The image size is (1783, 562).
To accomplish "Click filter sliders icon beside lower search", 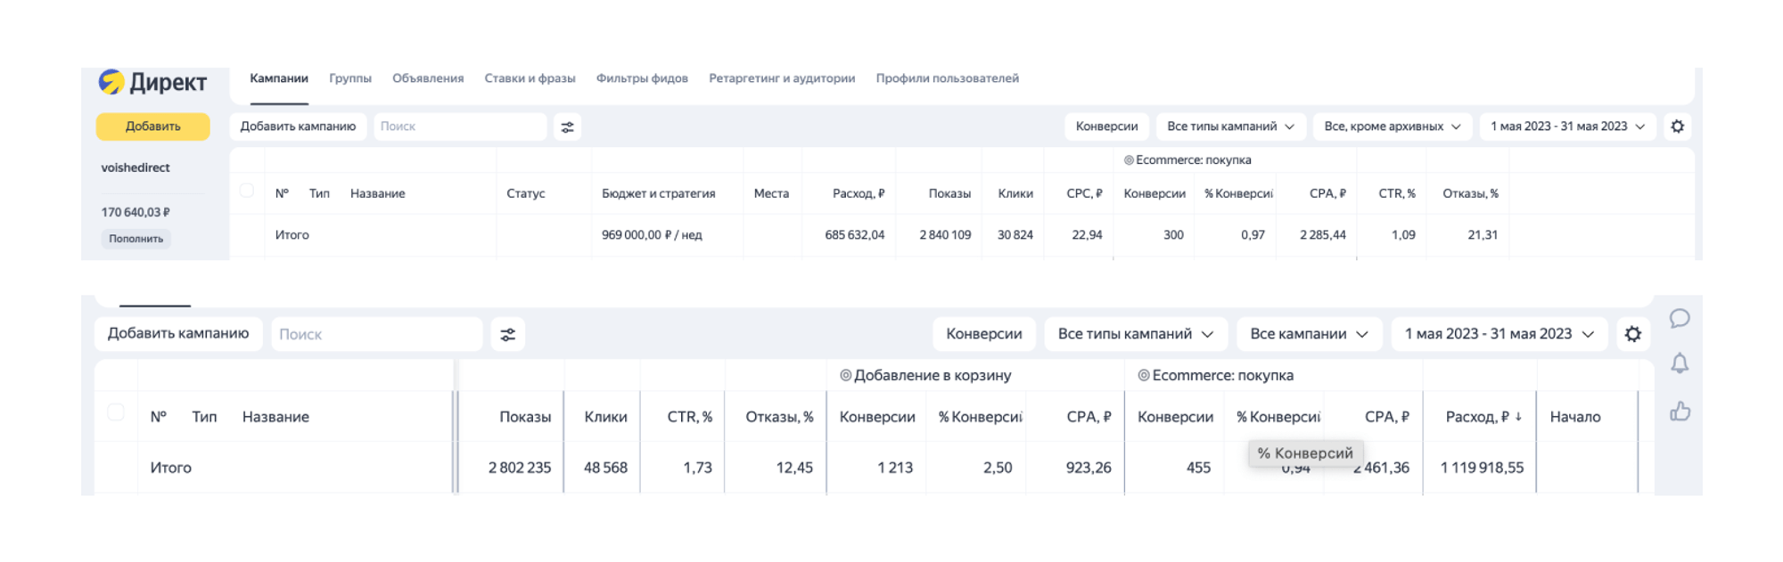I will tap(508, 335).
